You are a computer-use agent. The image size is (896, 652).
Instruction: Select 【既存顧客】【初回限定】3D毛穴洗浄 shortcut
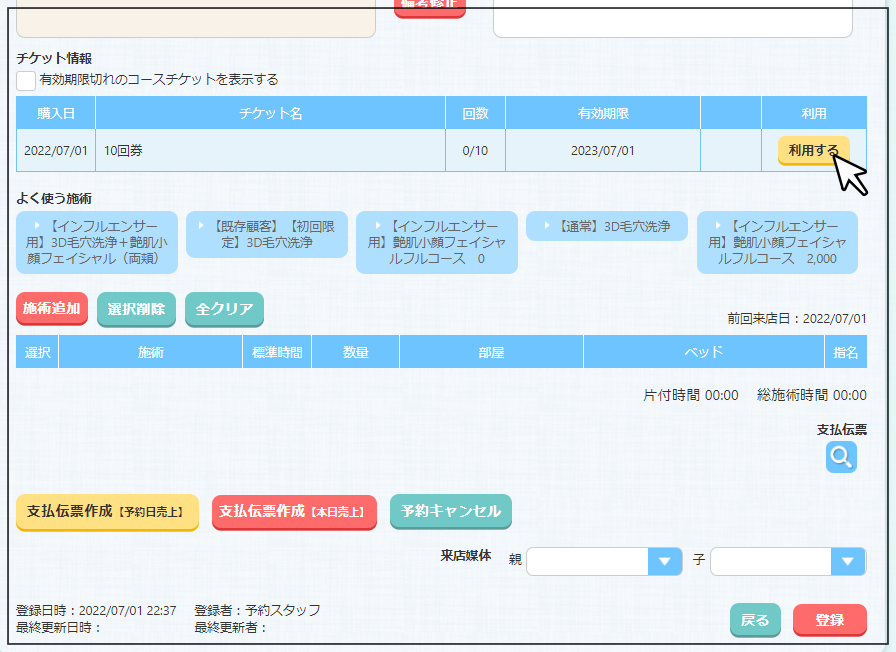click(x=267, y=234)
